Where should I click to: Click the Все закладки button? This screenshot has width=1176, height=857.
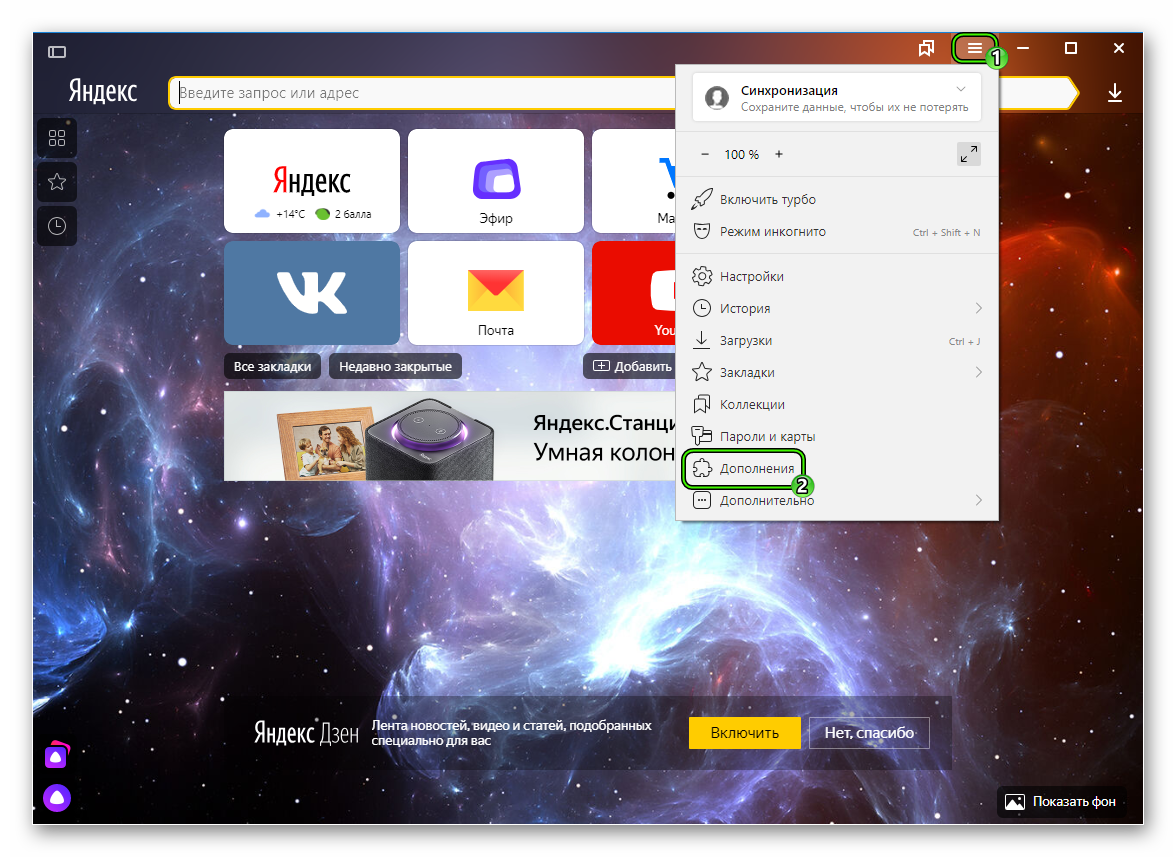click(x=272, y=367)
